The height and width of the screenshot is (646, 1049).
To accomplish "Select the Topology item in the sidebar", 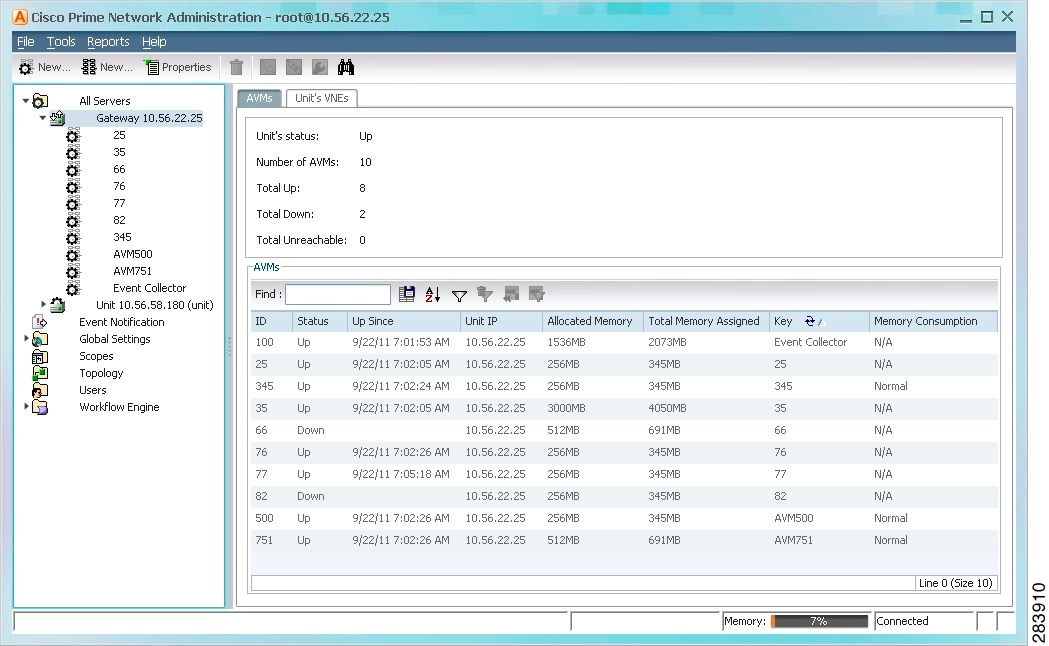I will [101, 373].
